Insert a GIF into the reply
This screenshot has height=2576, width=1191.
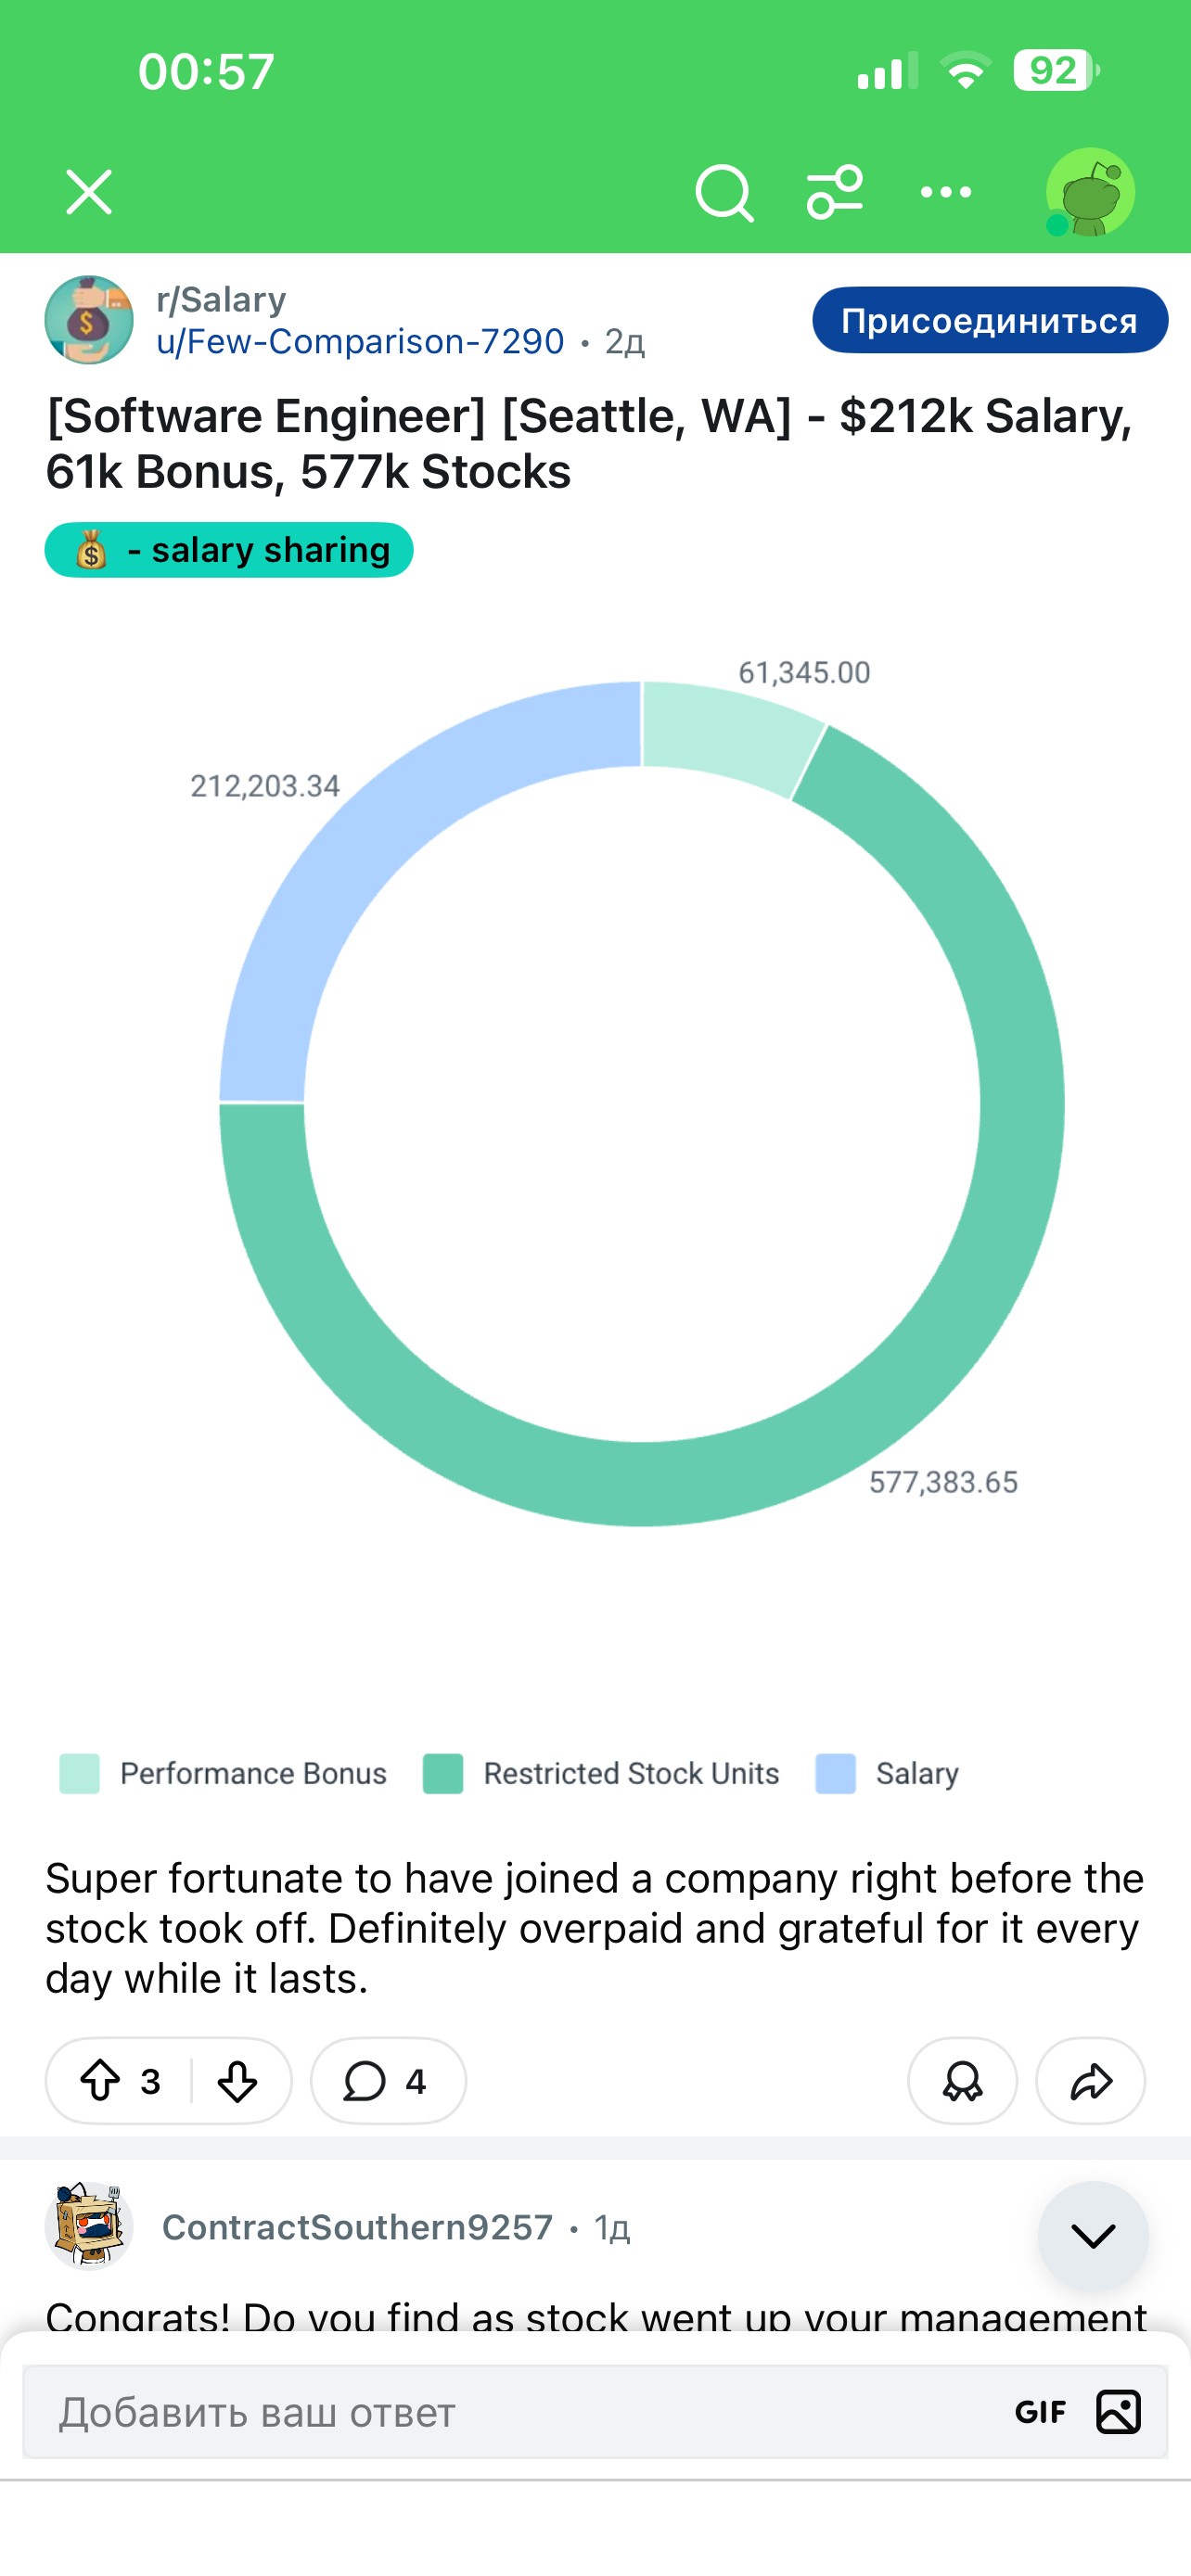click(1040, 2412)
